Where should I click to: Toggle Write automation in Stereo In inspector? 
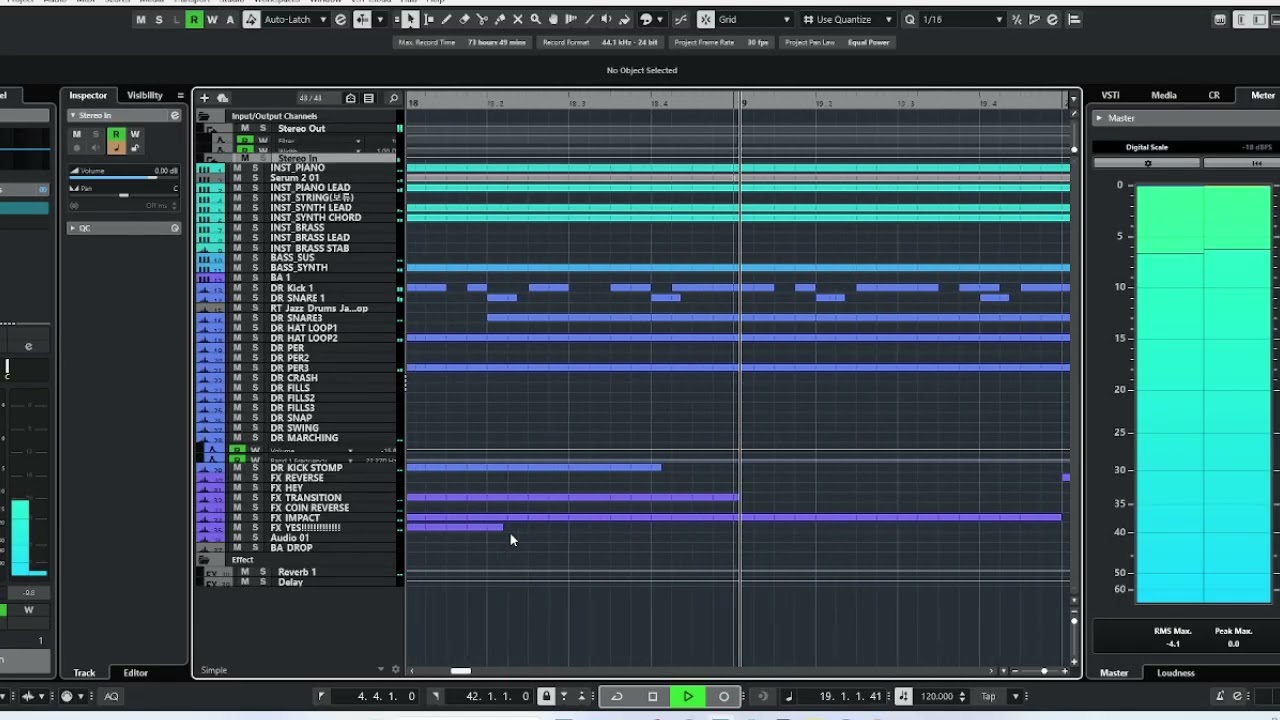pyautogui.click(x=135, y=134)
